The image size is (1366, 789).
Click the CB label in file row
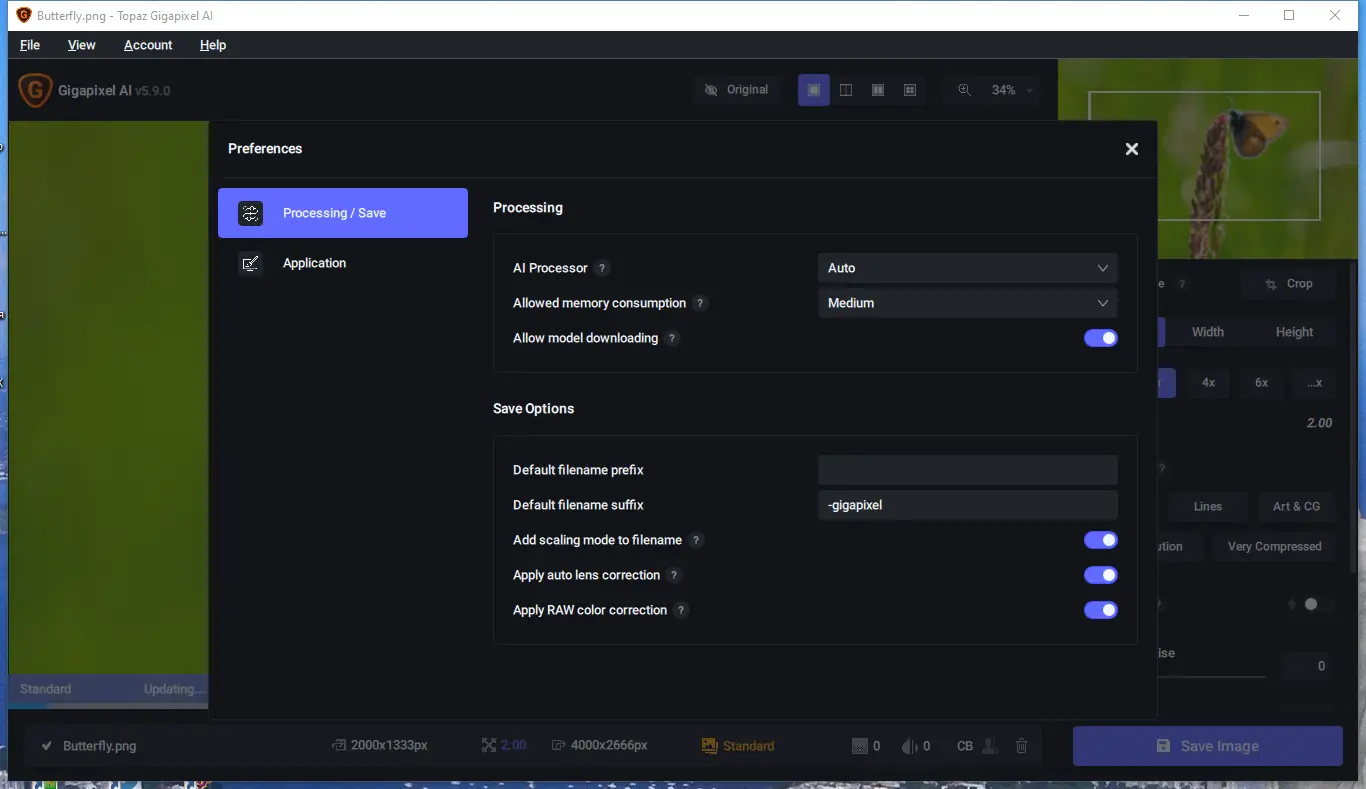[x=965, y=746]
